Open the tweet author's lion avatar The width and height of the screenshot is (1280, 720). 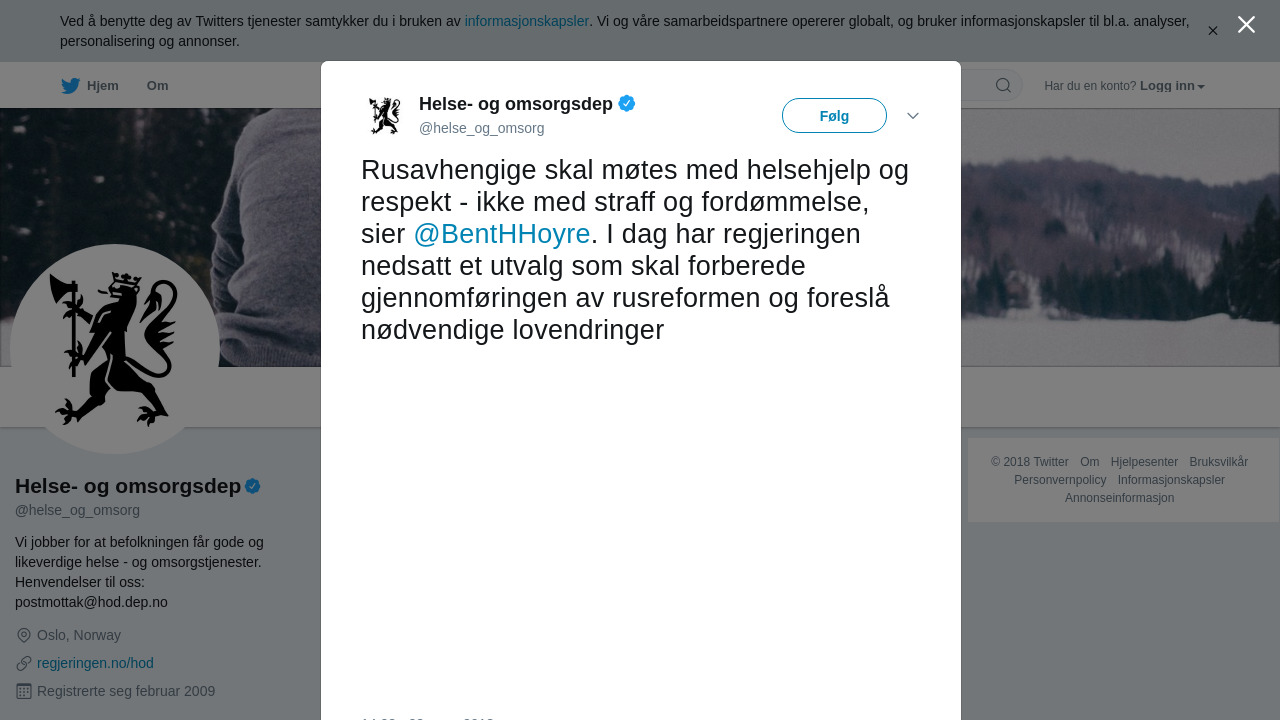click(x=385, y=116)
